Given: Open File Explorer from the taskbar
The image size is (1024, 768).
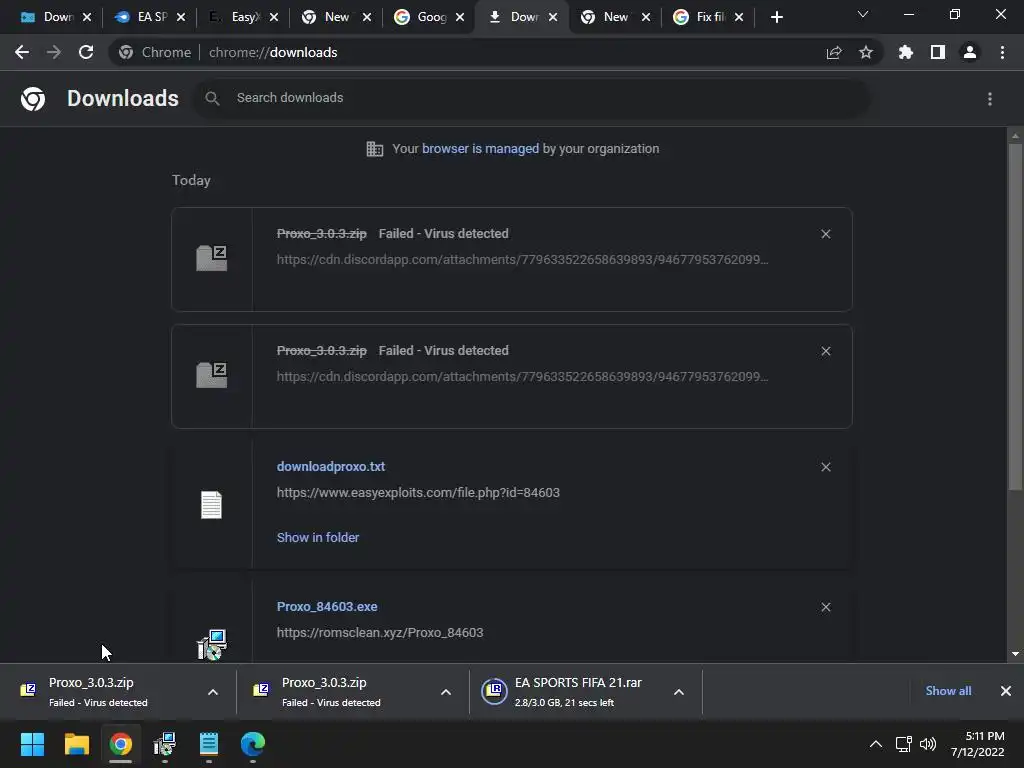Looking at the screenshot, I should pyautogui.click(x=76, y=744).
